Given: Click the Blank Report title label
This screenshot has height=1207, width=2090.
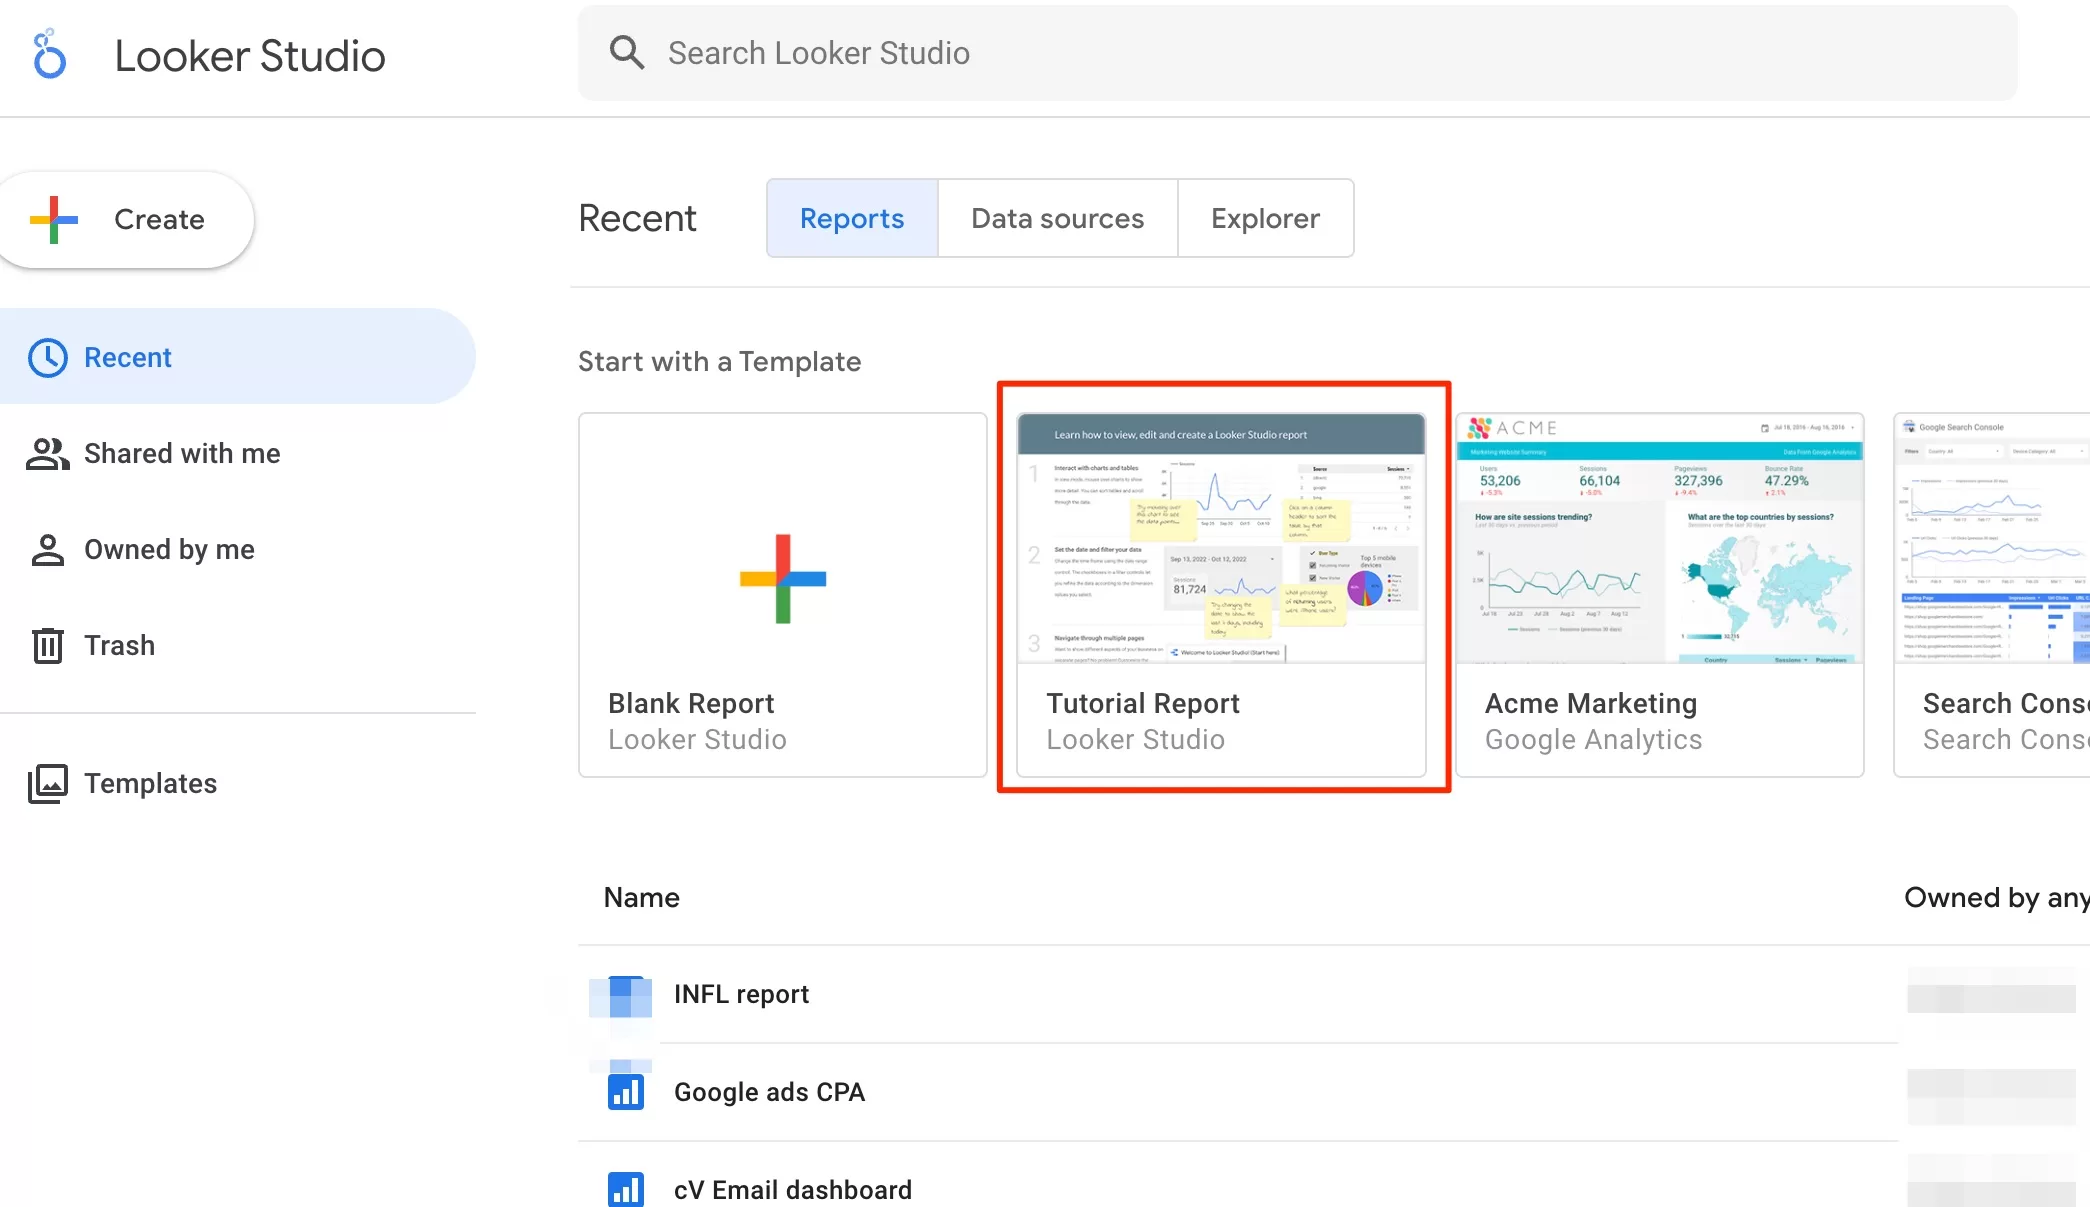Looking at the screenshot, I should (x=691, y=704).
